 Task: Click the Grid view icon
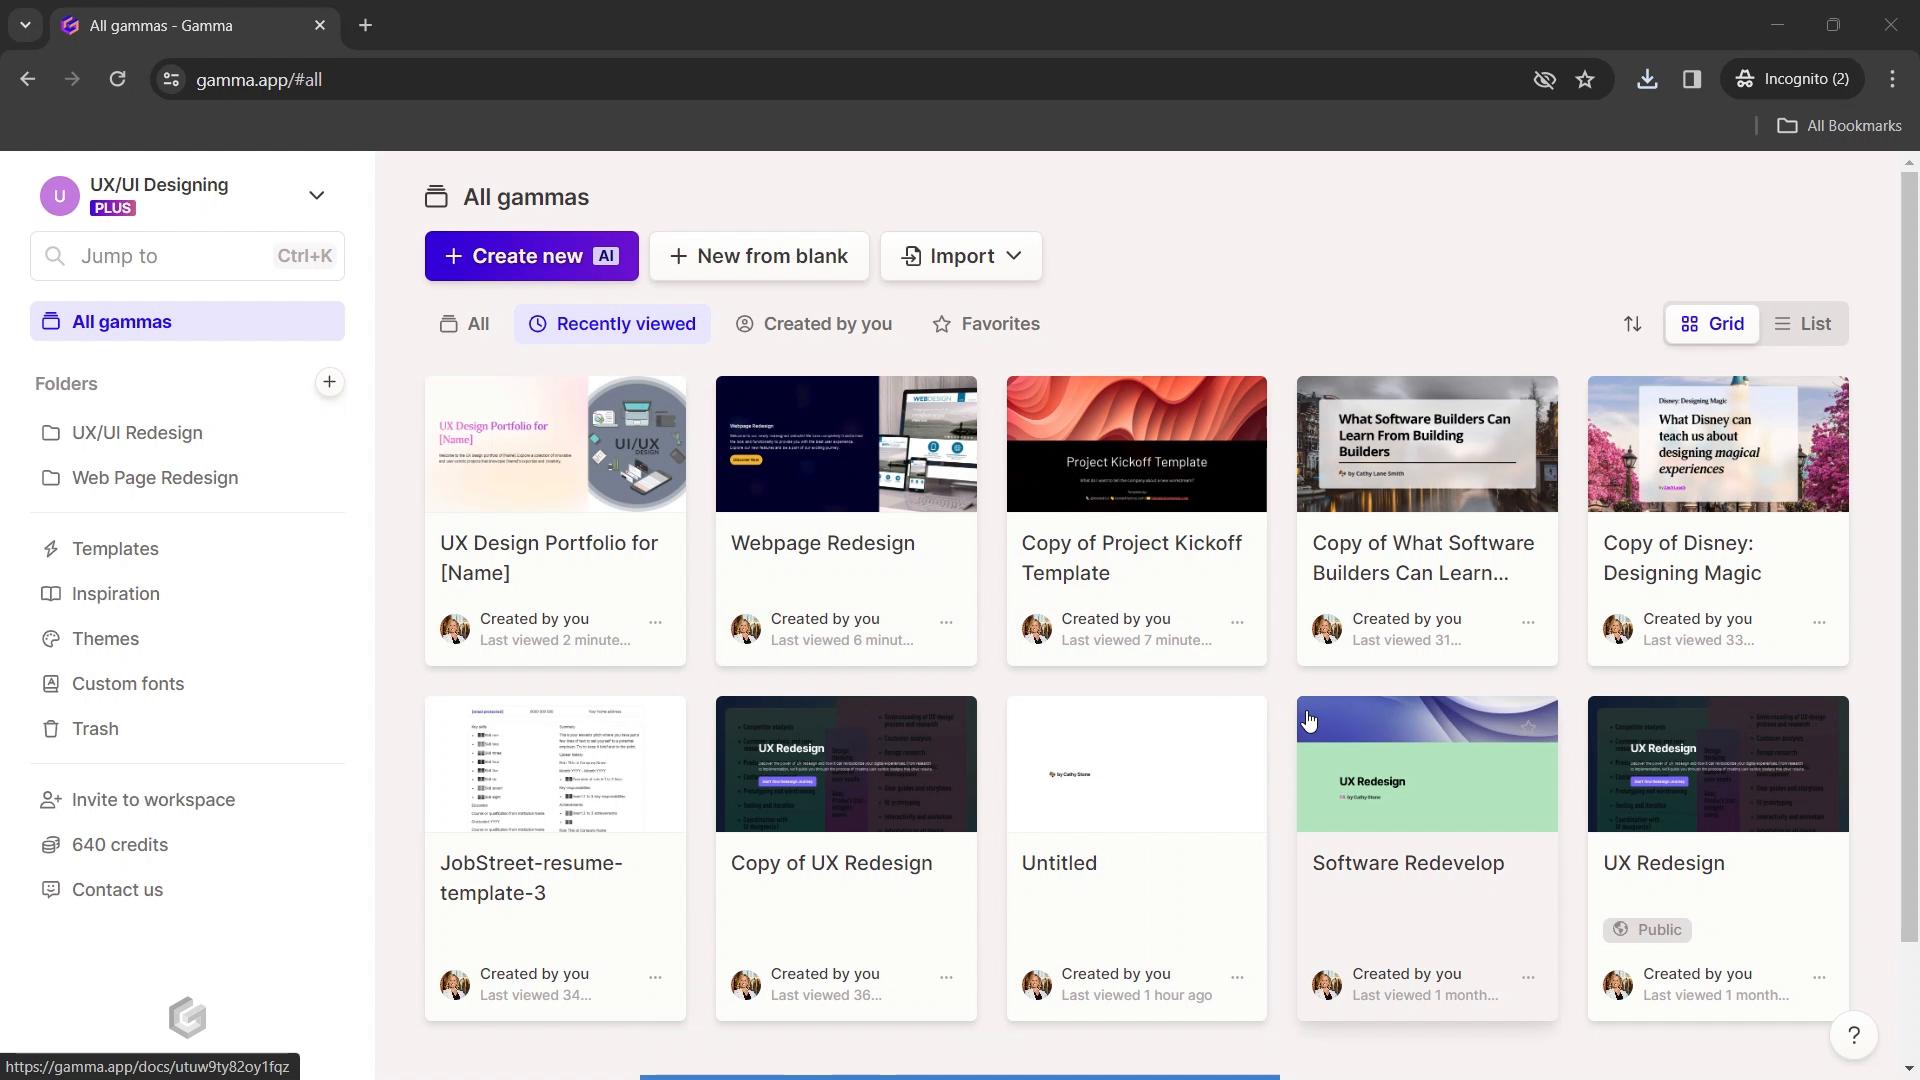click(1691, 323)
